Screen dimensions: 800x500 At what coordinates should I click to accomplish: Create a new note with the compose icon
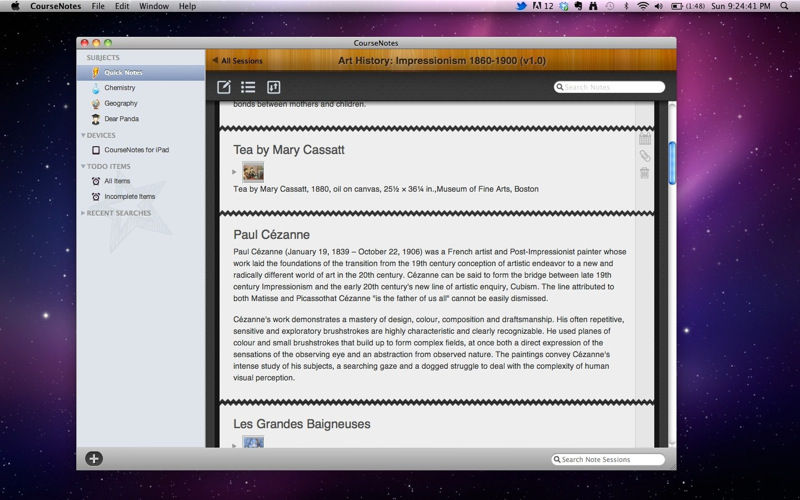click(223, 87)
